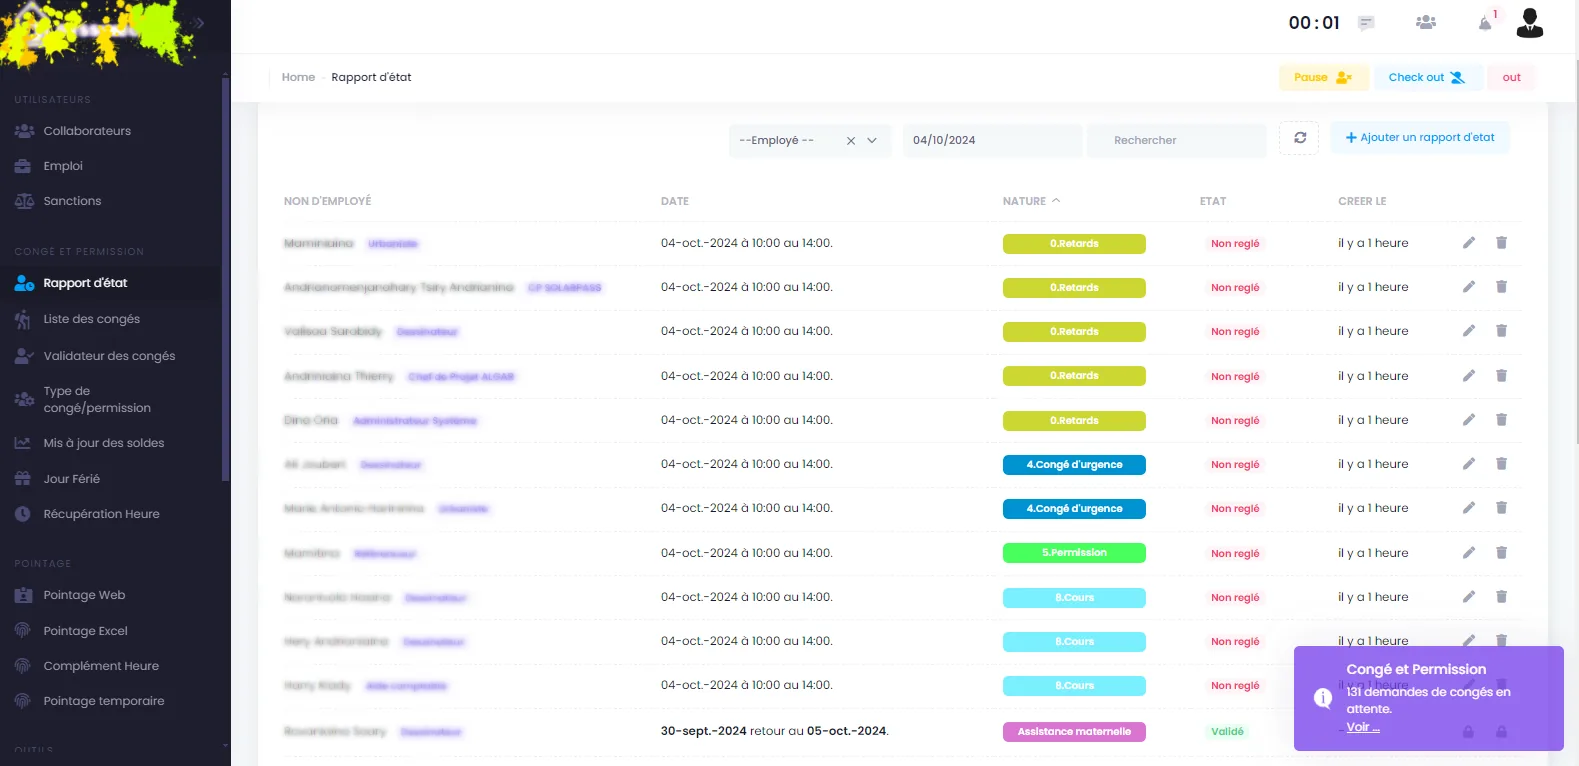The width and height of the screenshot is (1579, 766).
Task: Open Mis à jour des soldes
Action: pos(103,443)
